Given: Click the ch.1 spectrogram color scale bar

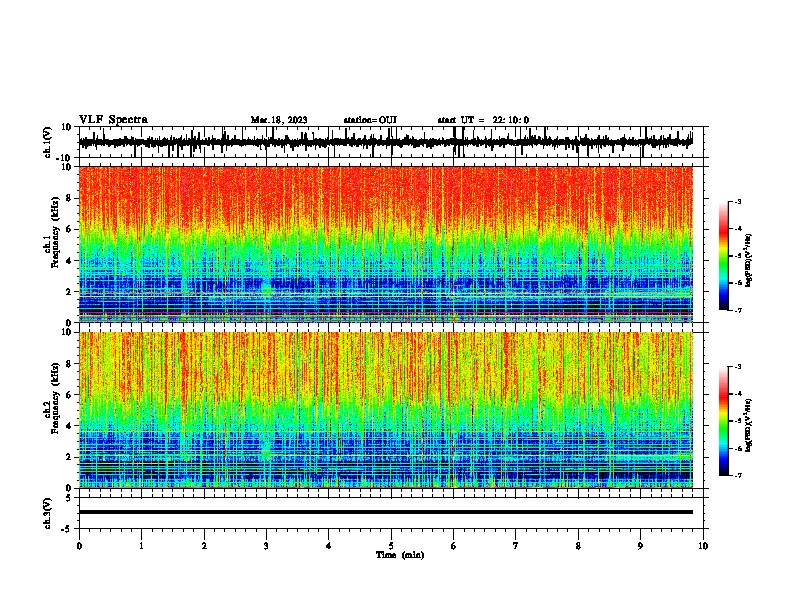Looking at the screenshot, I should pyautogui.click(x=724, y=256).
